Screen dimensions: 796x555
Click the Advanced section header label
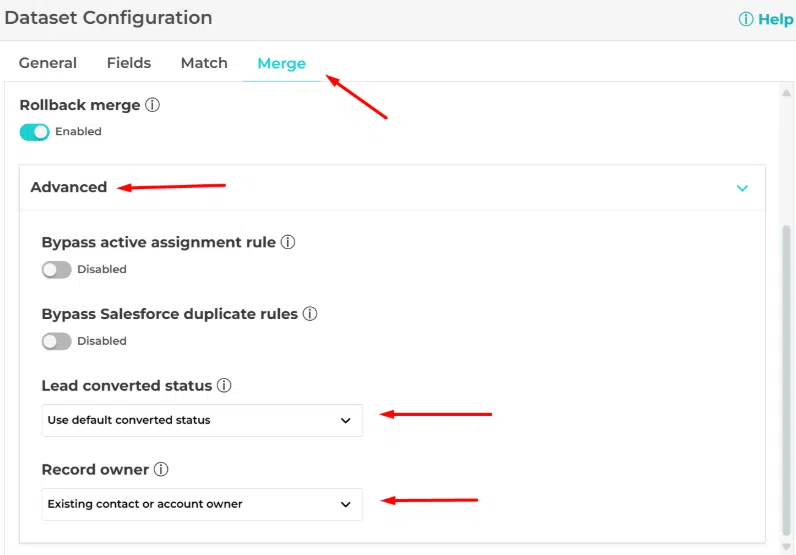(69, 187)
